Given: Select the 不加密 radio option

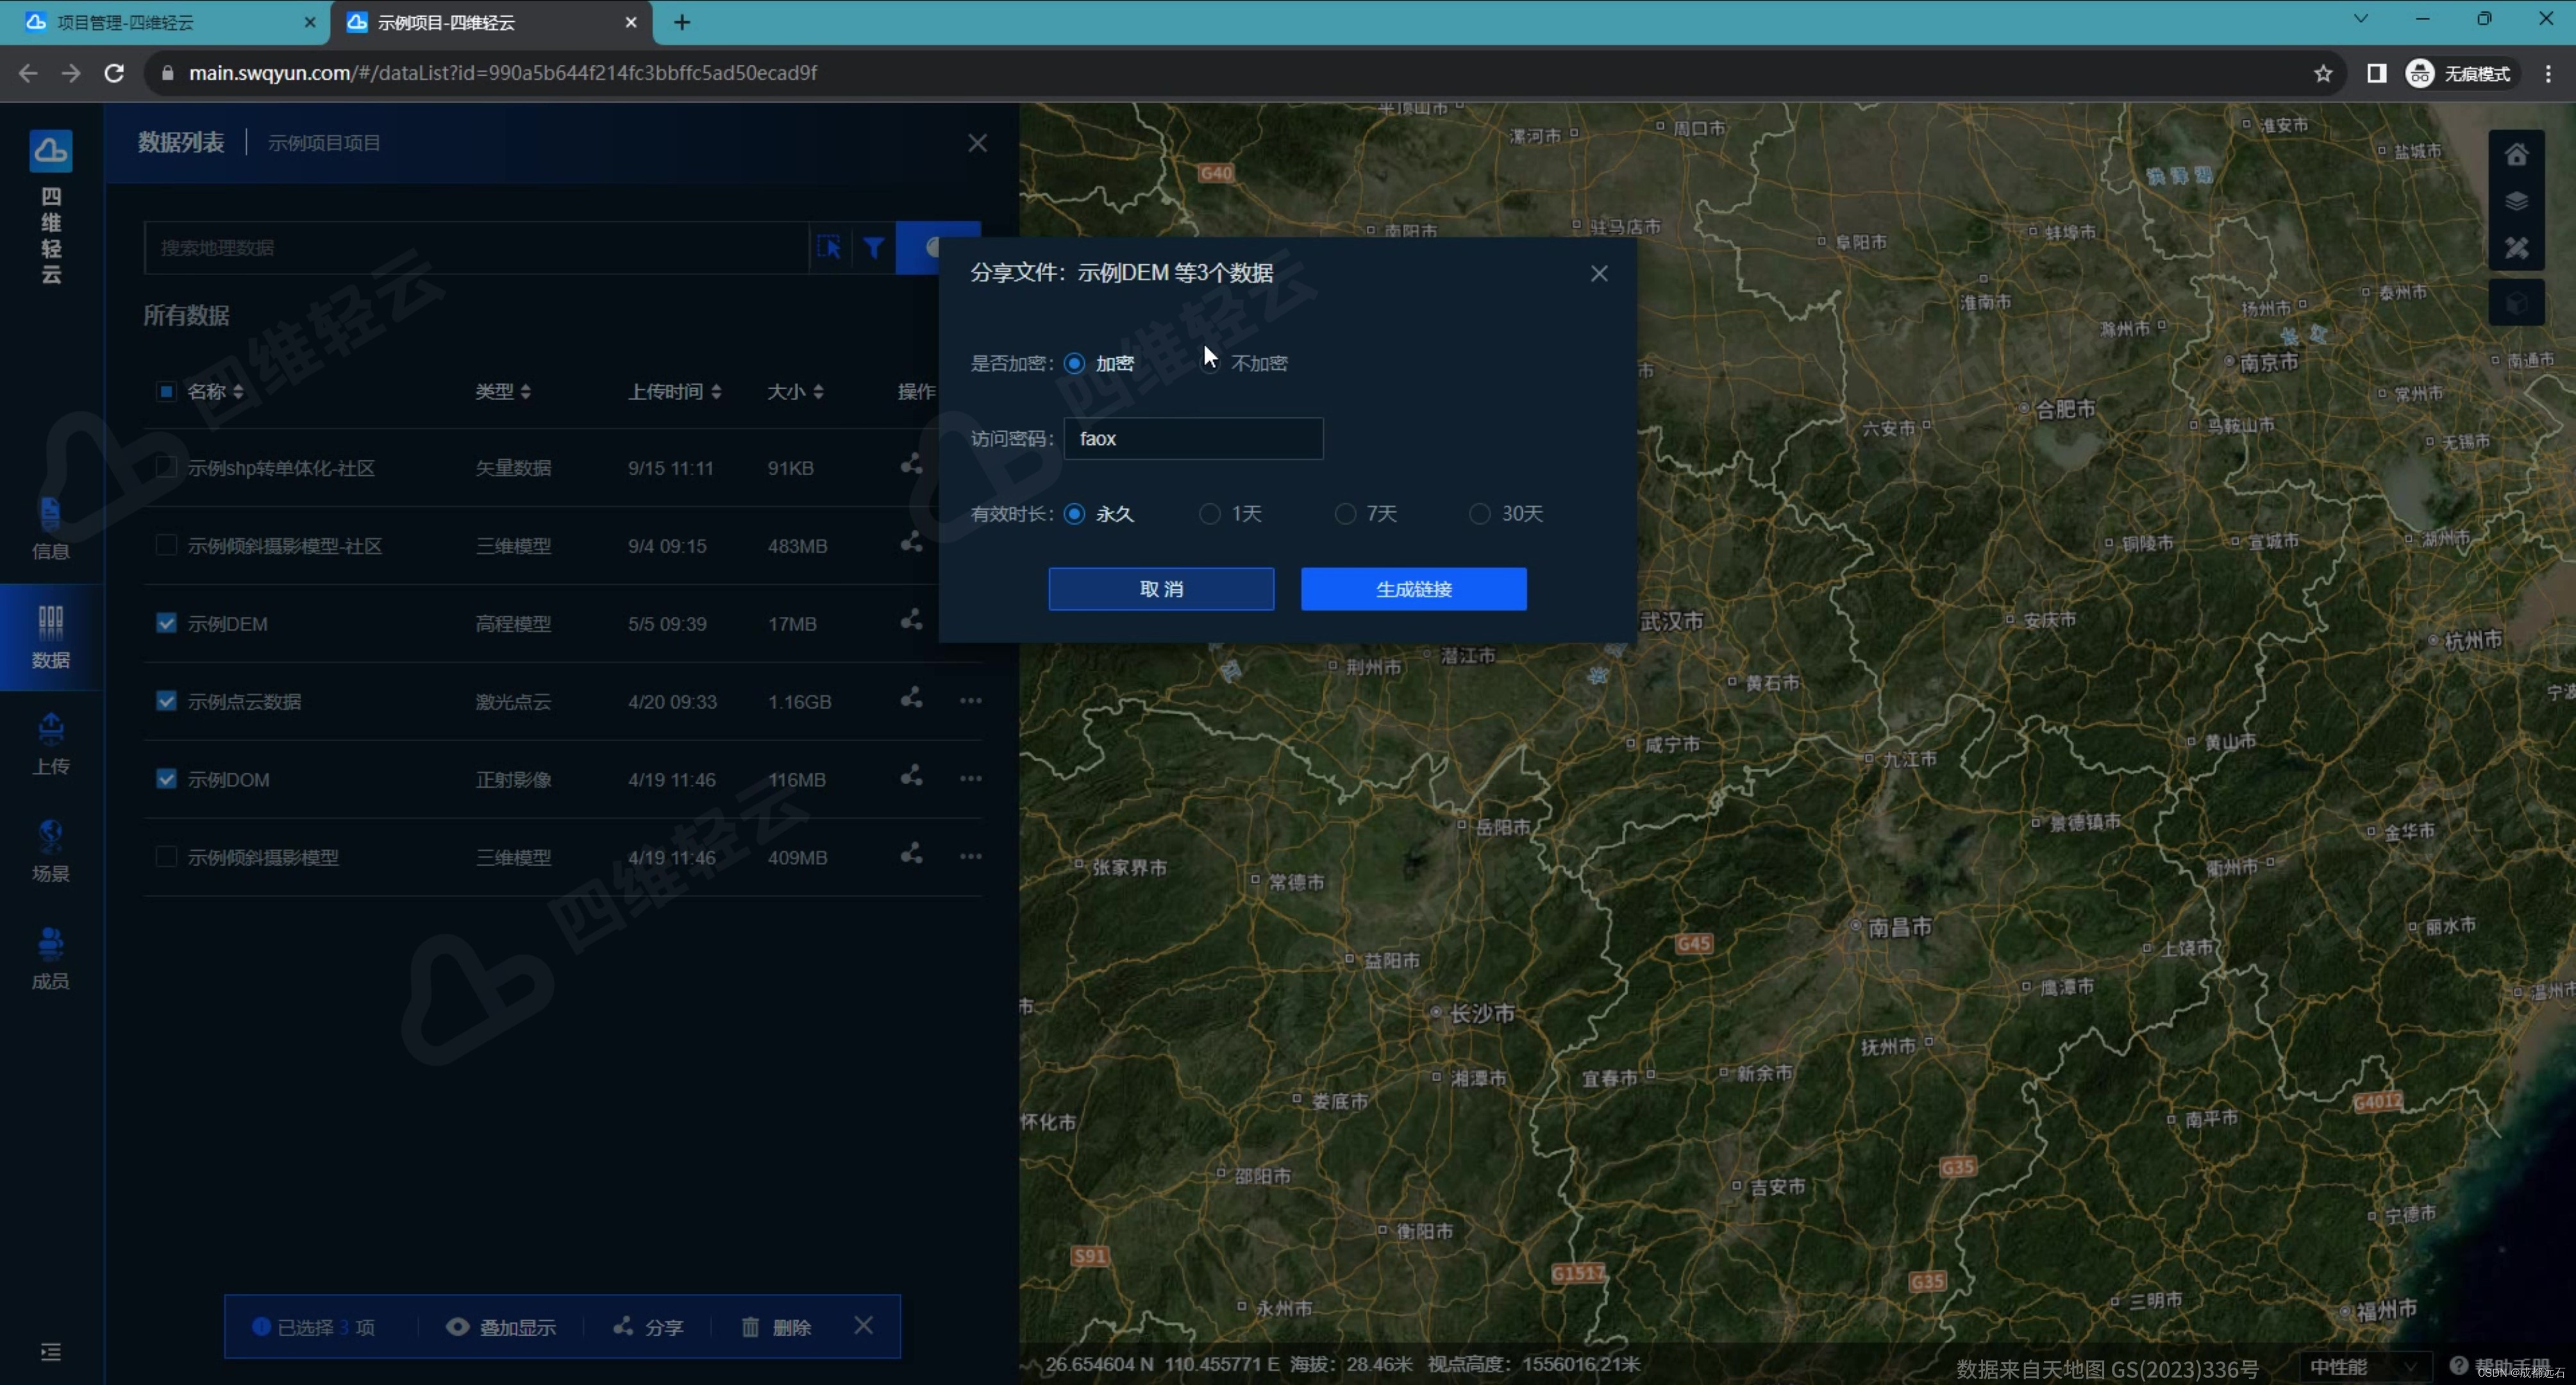Looking at the screenshot, I should click(1210, 363).
